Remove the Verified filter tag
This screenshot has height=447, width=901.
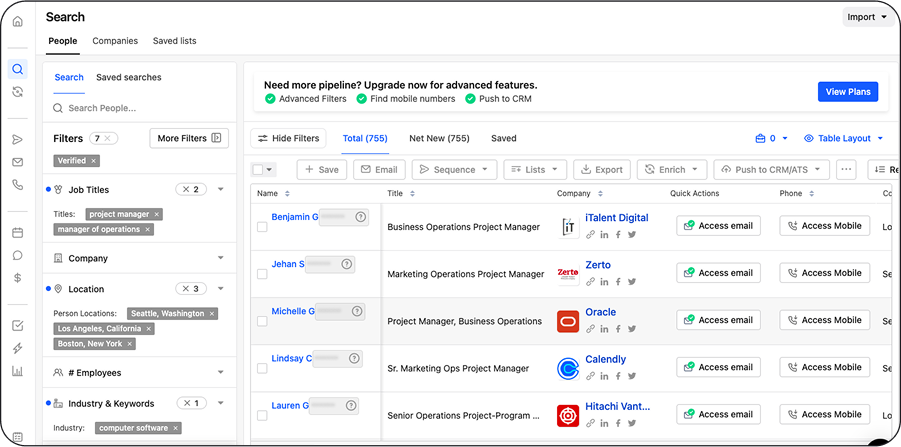[94, 161]
